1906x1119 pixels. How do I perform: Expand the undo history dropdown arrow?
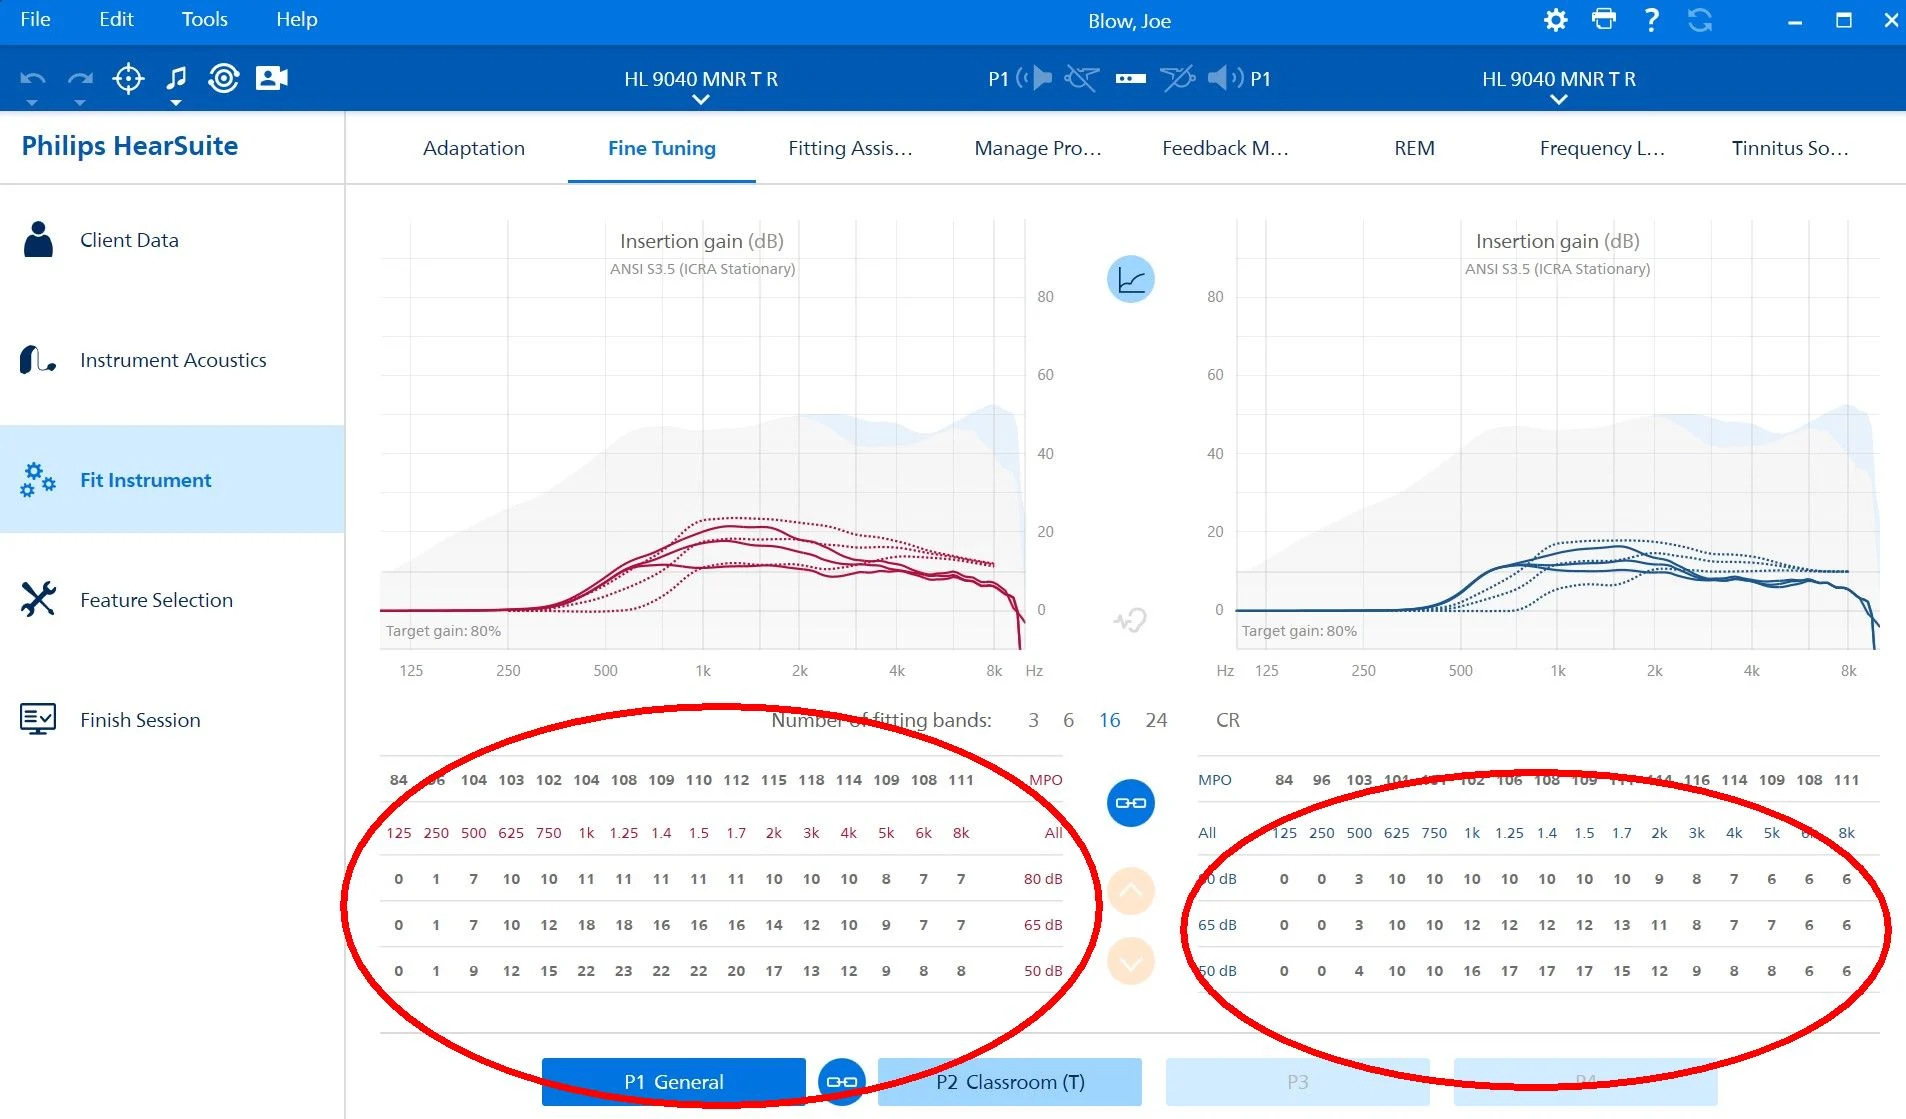(x=32, y=102)
